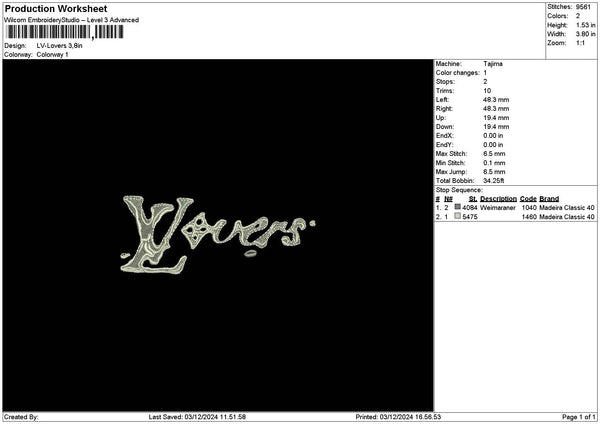Click the stitch count 5475
The image size is (600, 424).
(470, 217)
